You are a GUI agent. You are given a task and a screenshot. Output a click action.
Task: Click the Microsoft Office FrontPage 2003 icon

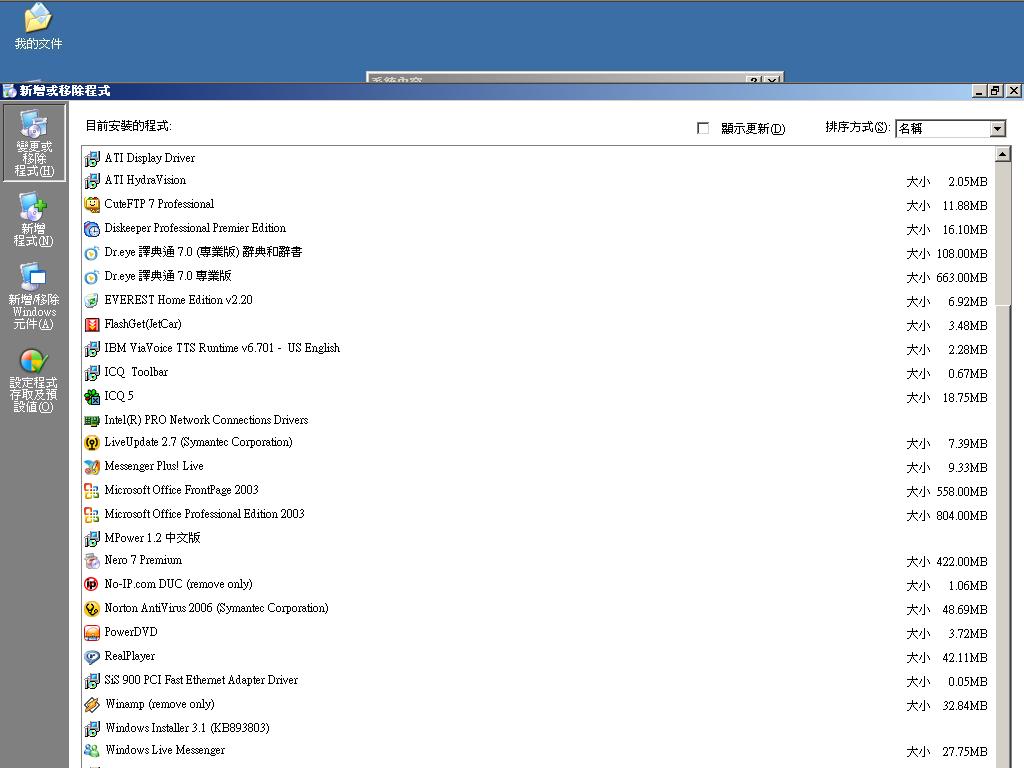92,490
